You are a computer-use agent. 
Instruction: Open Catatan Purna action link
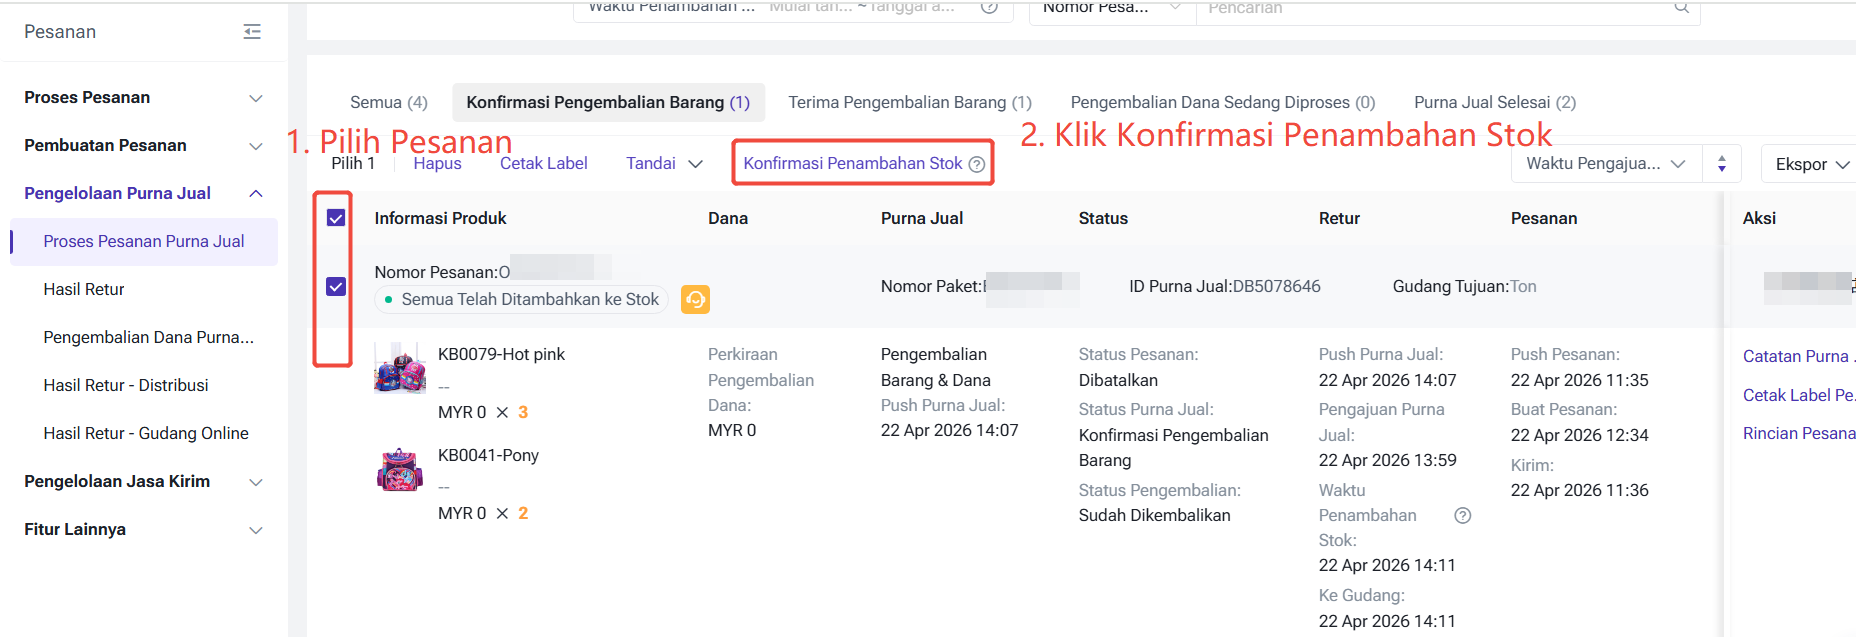[x=1798, y=357]
